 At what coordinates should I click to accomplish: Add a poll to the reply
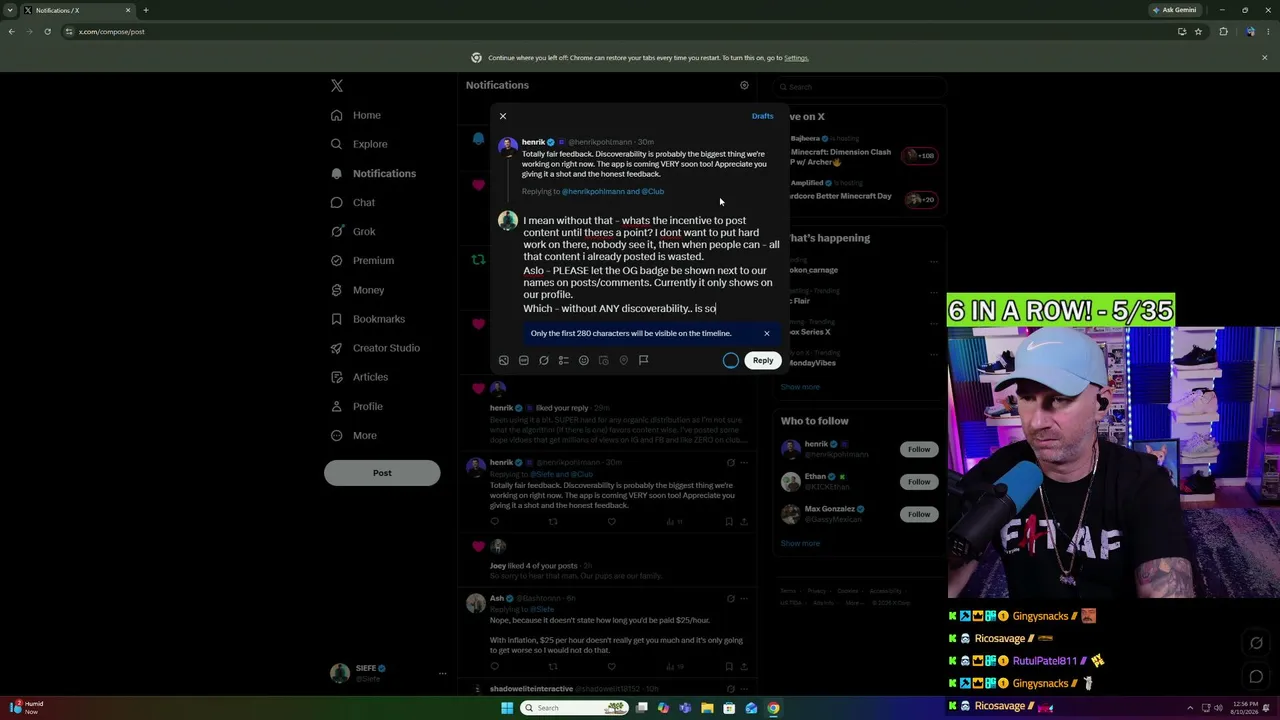click(564, 360)
